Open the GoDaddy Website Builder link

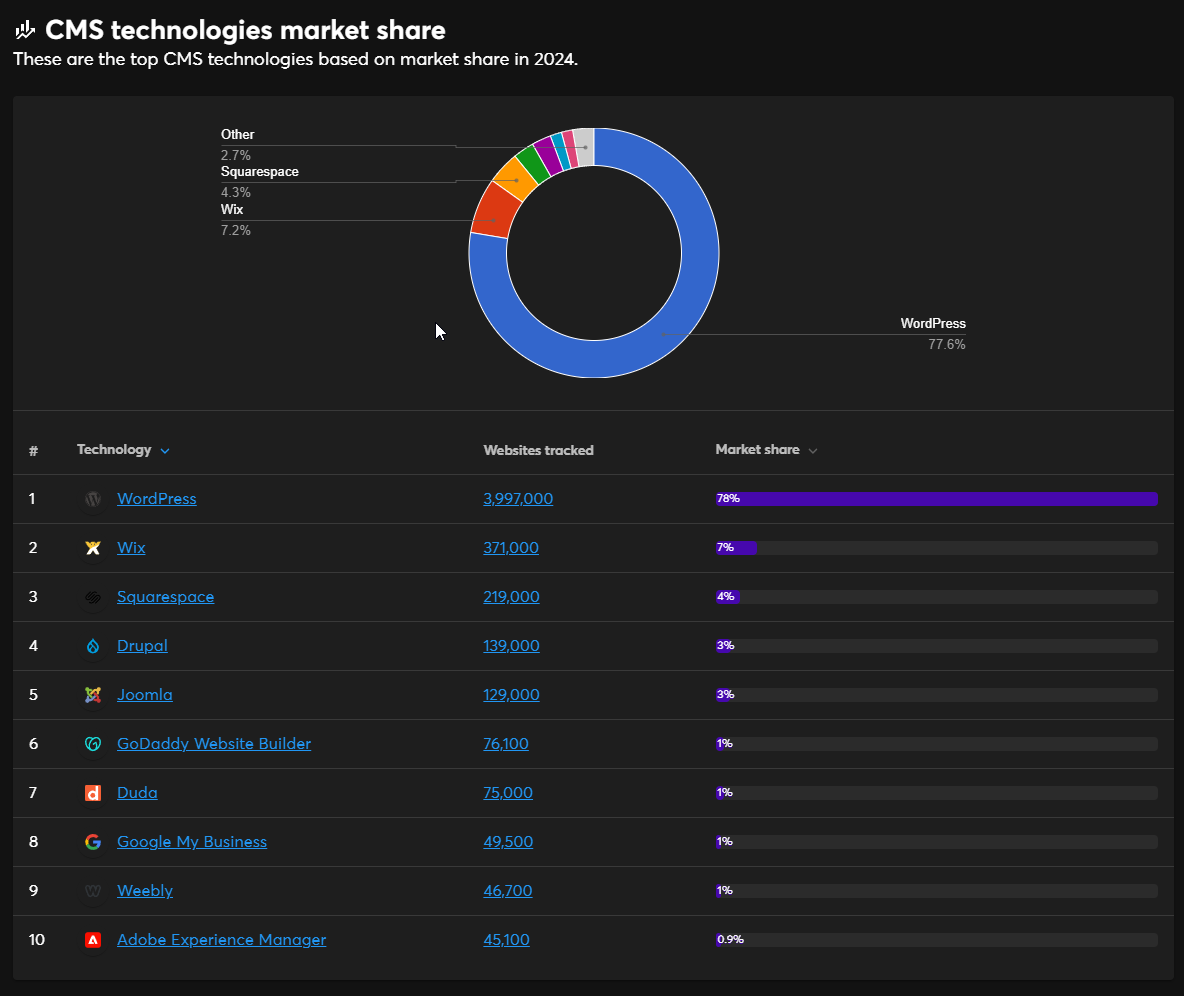click(x=214, y=744)
